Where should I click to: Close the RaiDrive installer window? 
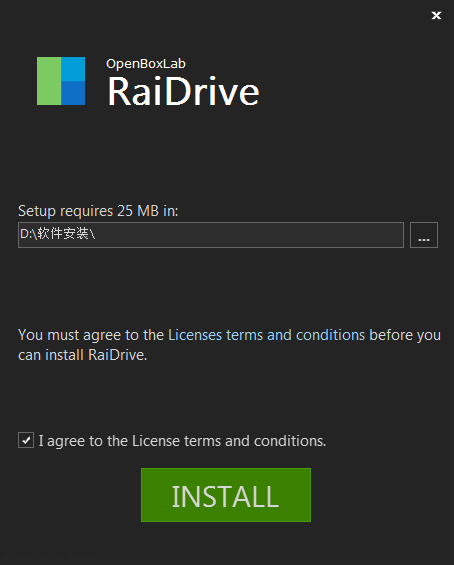436,15
